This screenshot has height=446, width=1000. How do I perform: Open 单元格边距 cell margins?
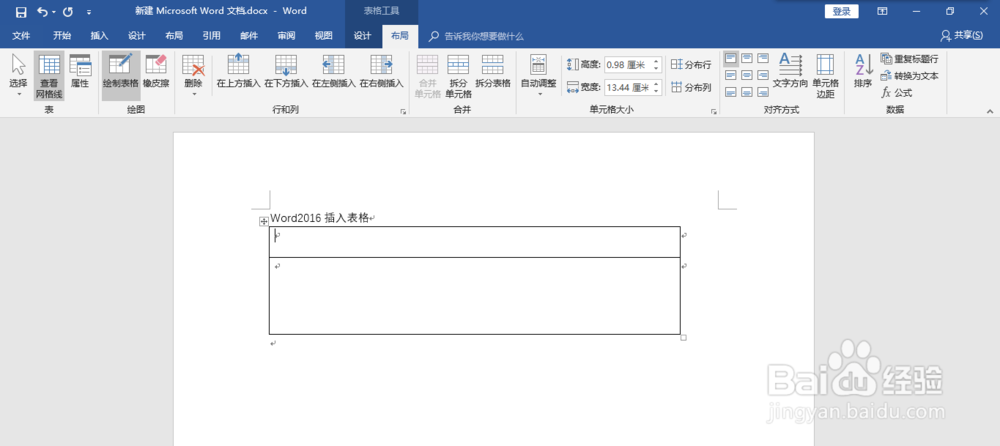point(825,76)
